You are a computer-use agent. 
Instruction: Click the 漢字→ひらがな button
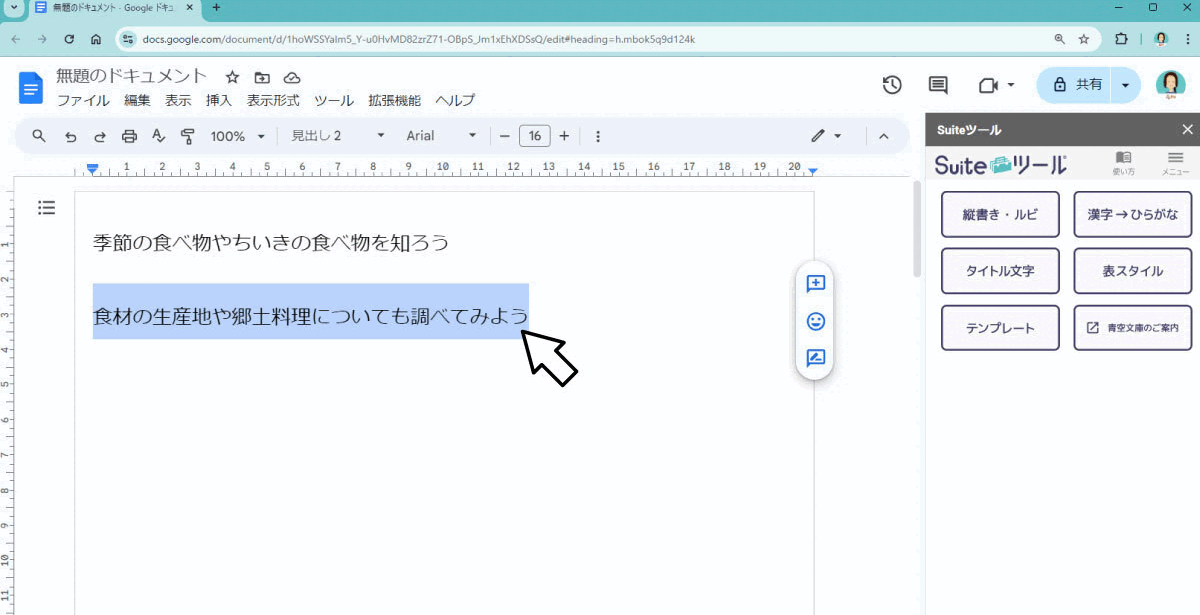pyautogui.click(x=1132, y=214)
